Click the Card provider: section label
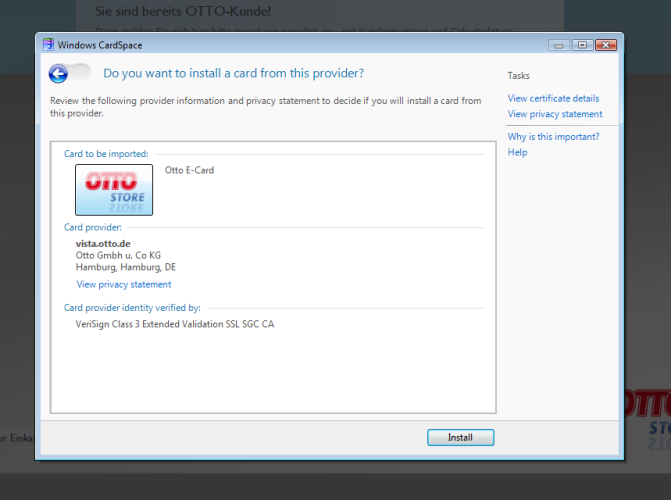 click(x=93, y=227)
